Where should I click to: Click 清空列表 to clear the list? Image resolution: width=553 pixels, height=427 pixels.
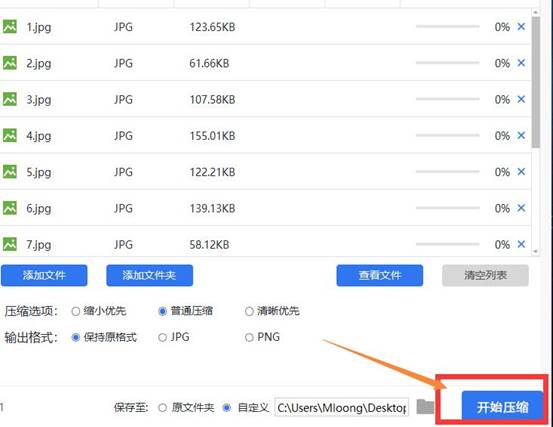coord(485,275)
